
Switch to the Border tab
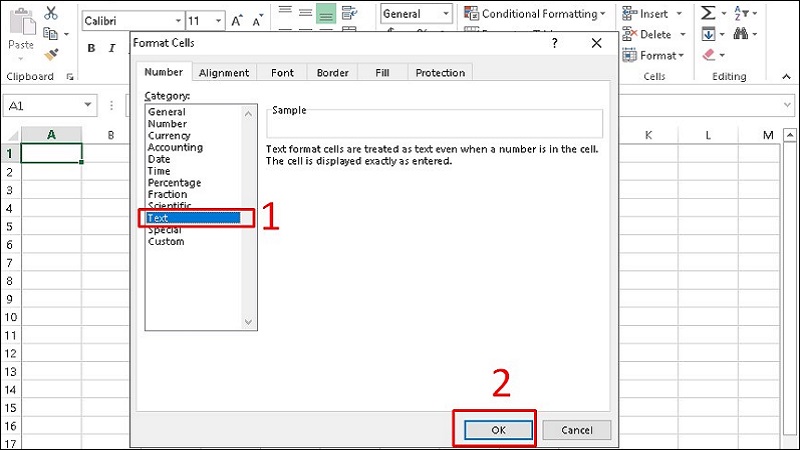[332, 73]
